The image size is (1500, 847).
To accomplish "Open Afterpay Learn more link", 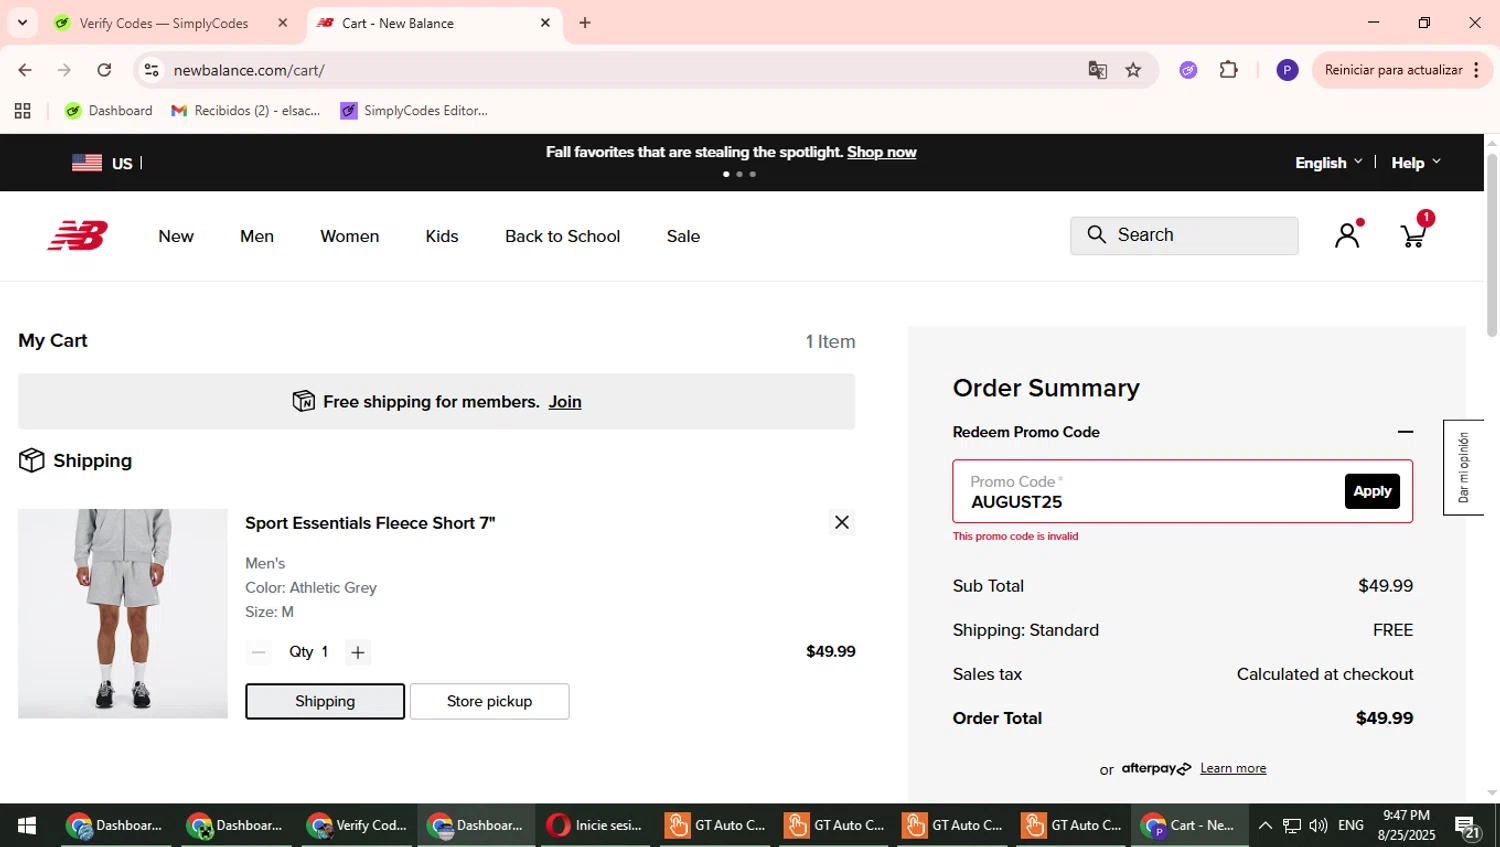I will coord(1233,768).
